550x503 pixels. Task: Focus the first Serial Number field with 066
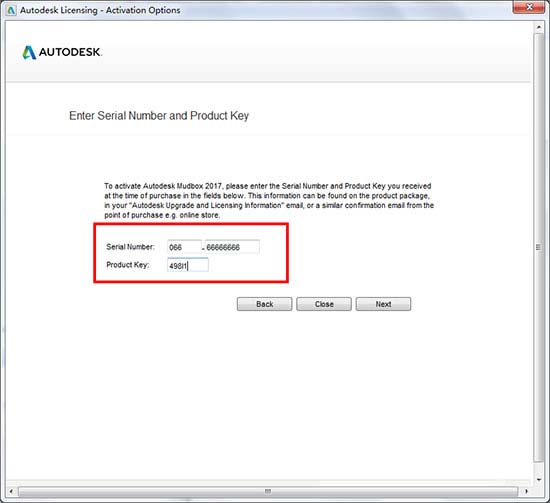pyautogui.click(x=185, y=247)
